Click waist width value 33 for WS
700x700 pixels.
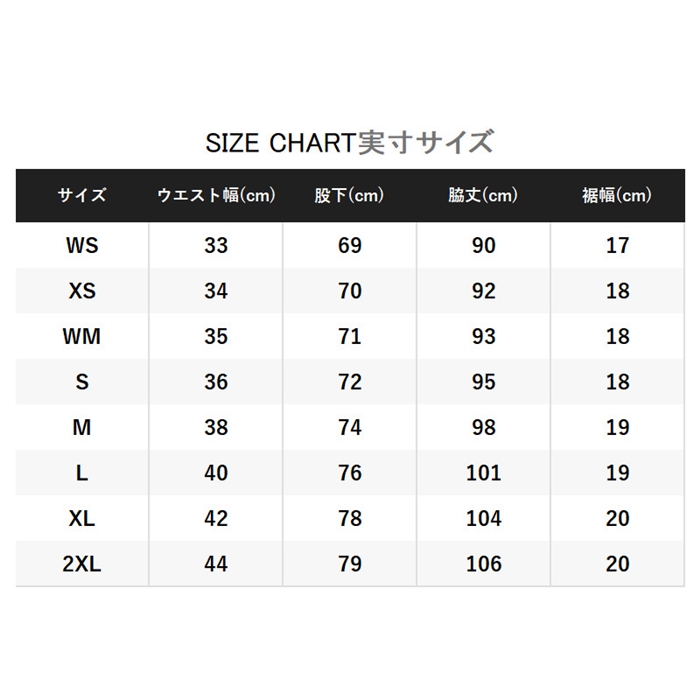coord(216,245)
